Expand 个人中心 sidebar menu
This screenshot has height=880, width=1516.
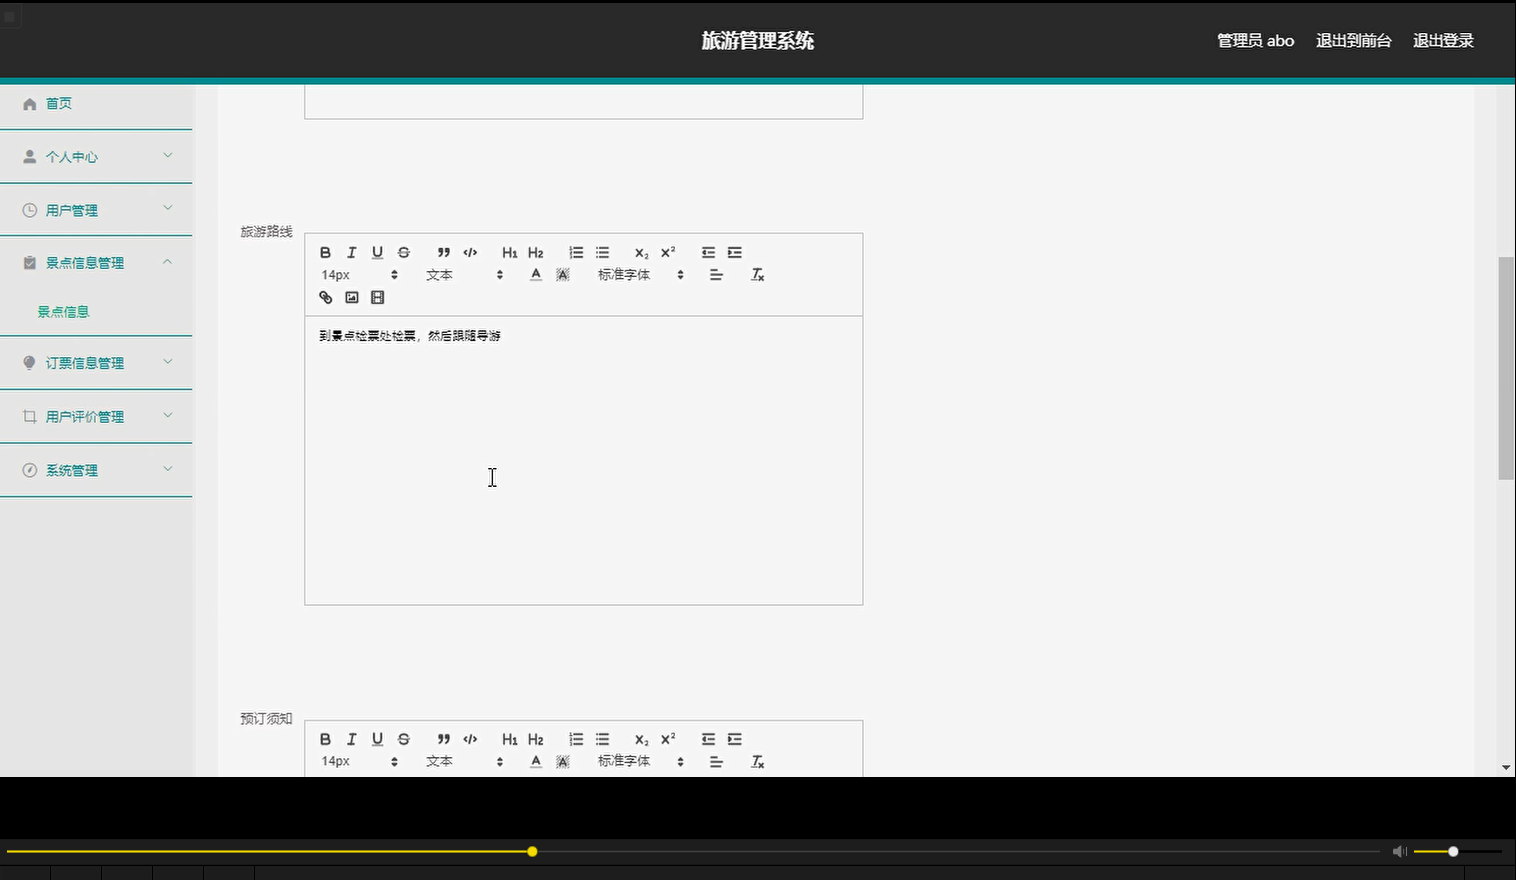(x=96, y=157)
